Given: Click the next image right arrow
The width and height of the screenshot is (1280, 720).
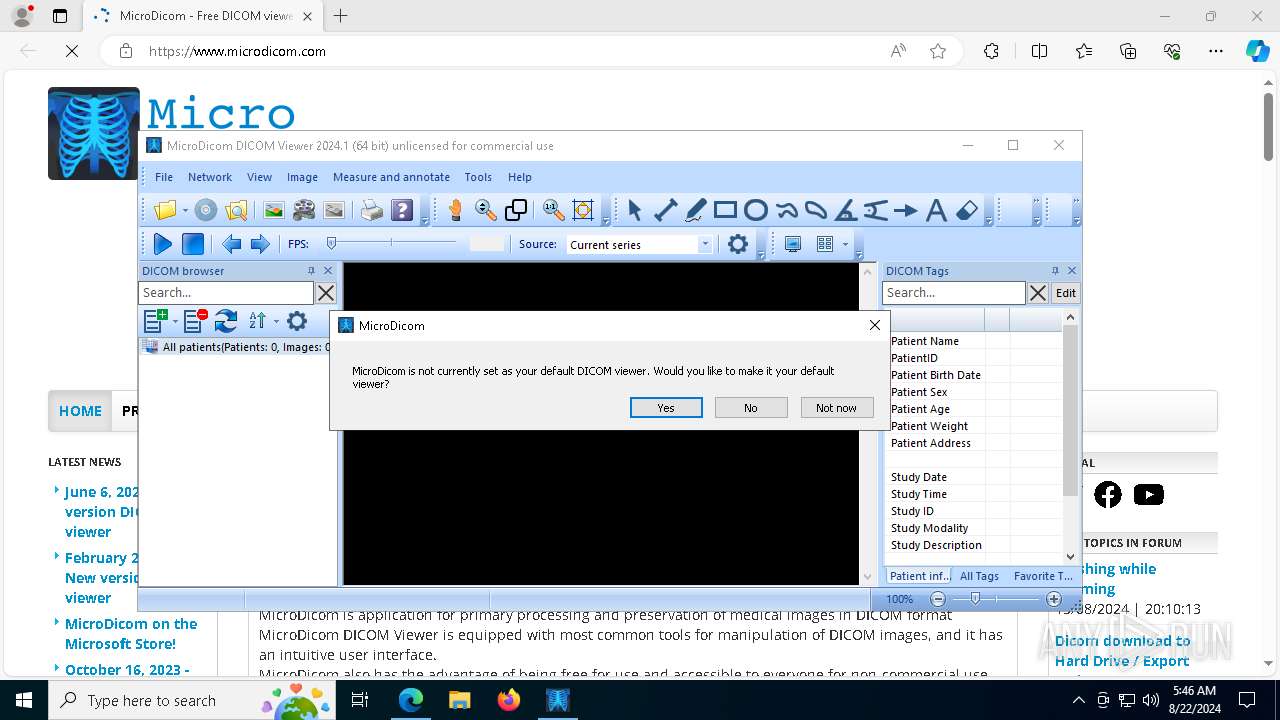Looking at the screenshot, I should [x=260, y=244].
